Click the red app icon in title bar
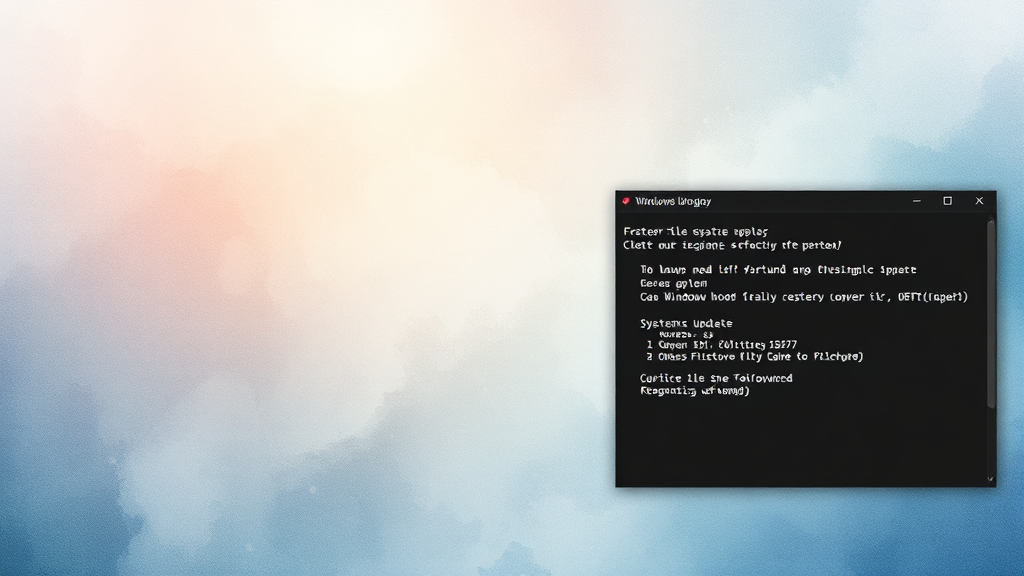Image resolution: width=1024 pixels, height=576 pixels. click(627, 201)
